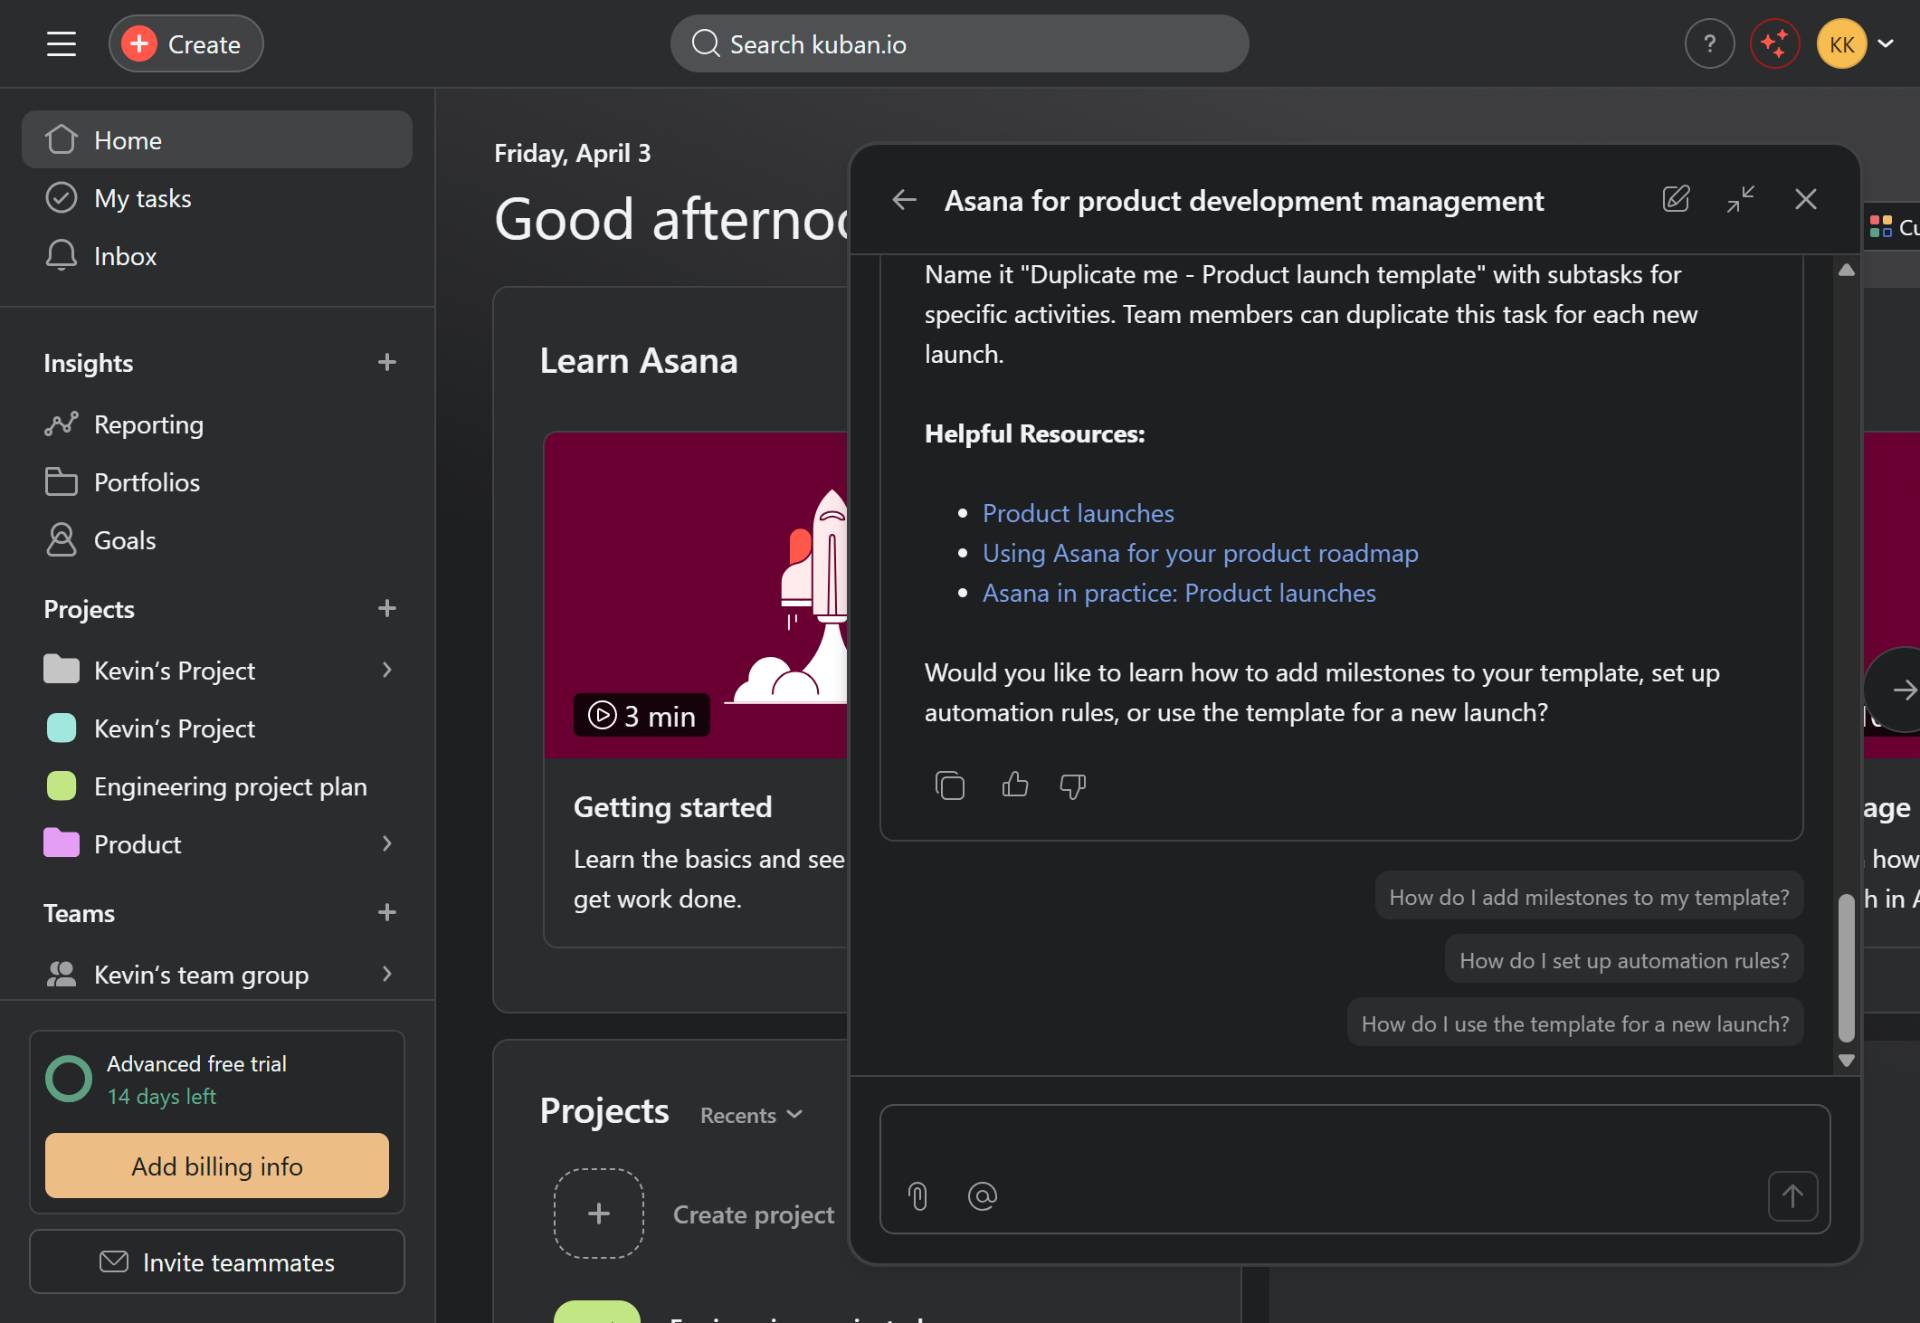
Task: Open Asana in practice: Product launches link
Action: click(1179, 593)
